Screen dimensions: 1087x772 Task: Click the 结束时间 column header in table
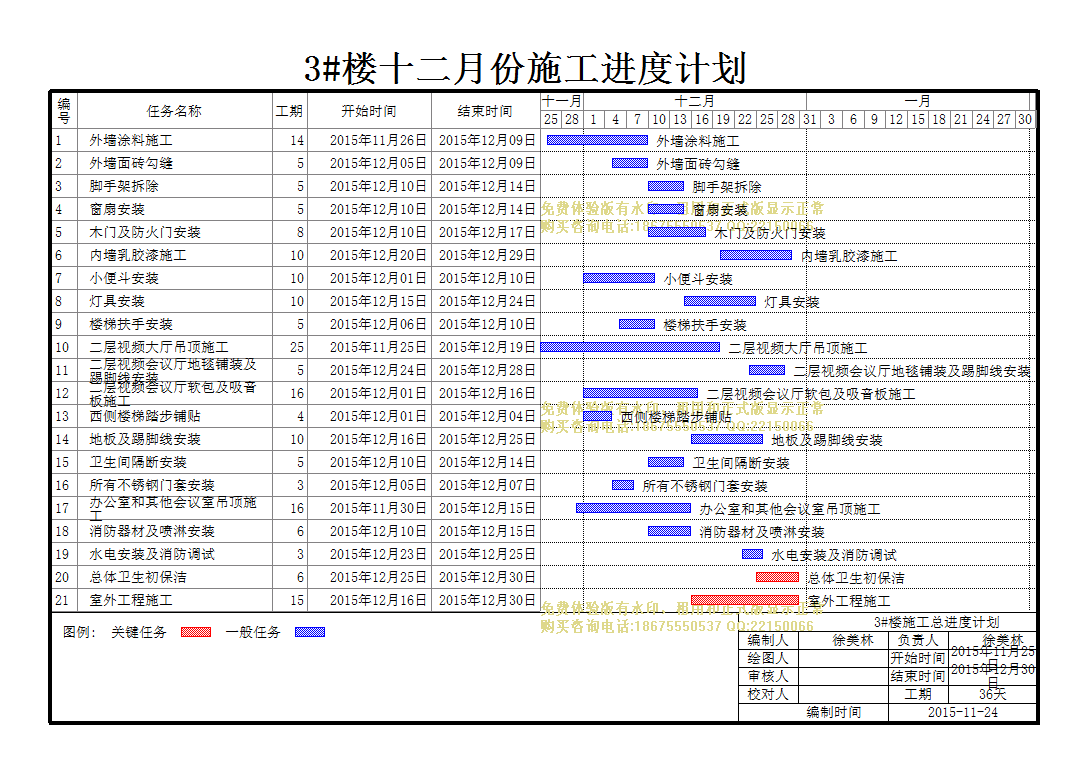(x=485, y=111)
